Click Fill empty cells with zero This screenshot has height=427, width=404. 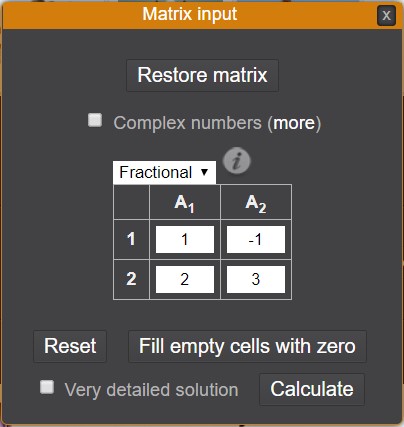pyautogui.click(x=247, y=346)
